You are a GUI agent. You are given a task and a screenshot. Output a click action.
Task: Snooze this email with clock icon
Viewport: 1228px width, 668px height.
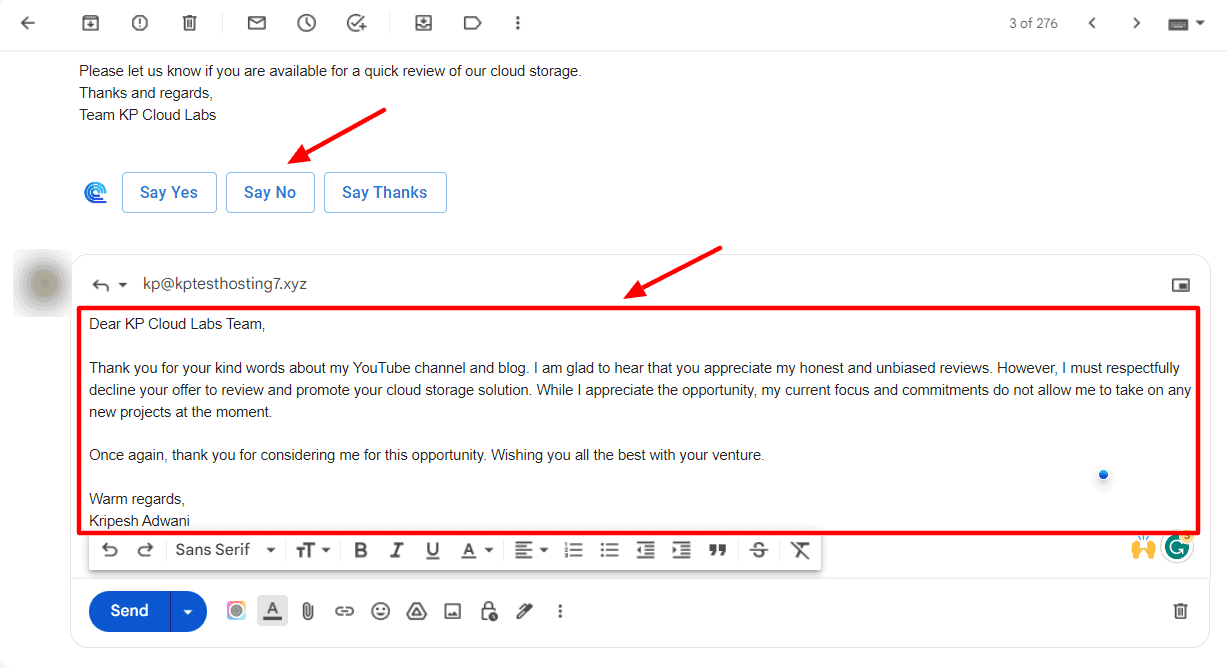[306, 23]
